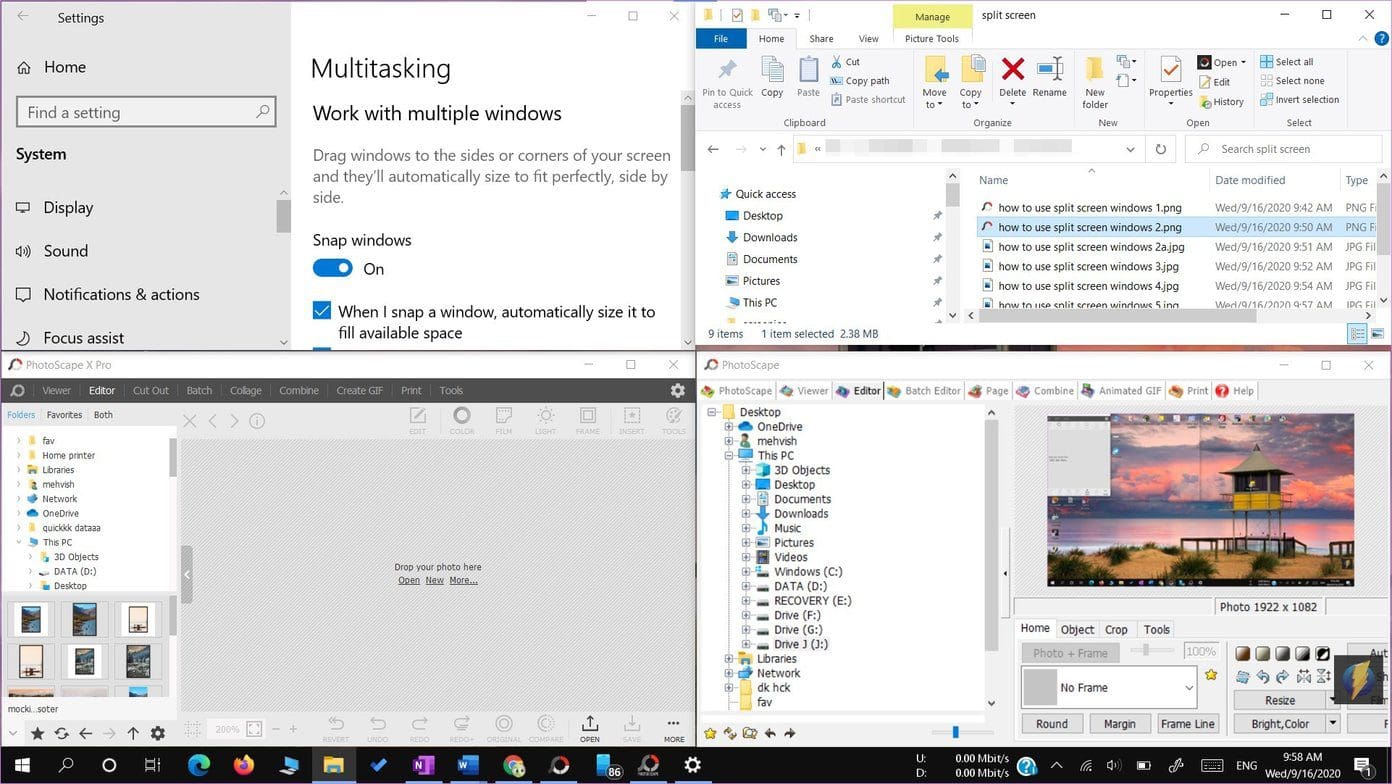Switch to the Share tab in File Explorer
The width and height of the screenshot is (1392, 784).
(x=821, y=39)
